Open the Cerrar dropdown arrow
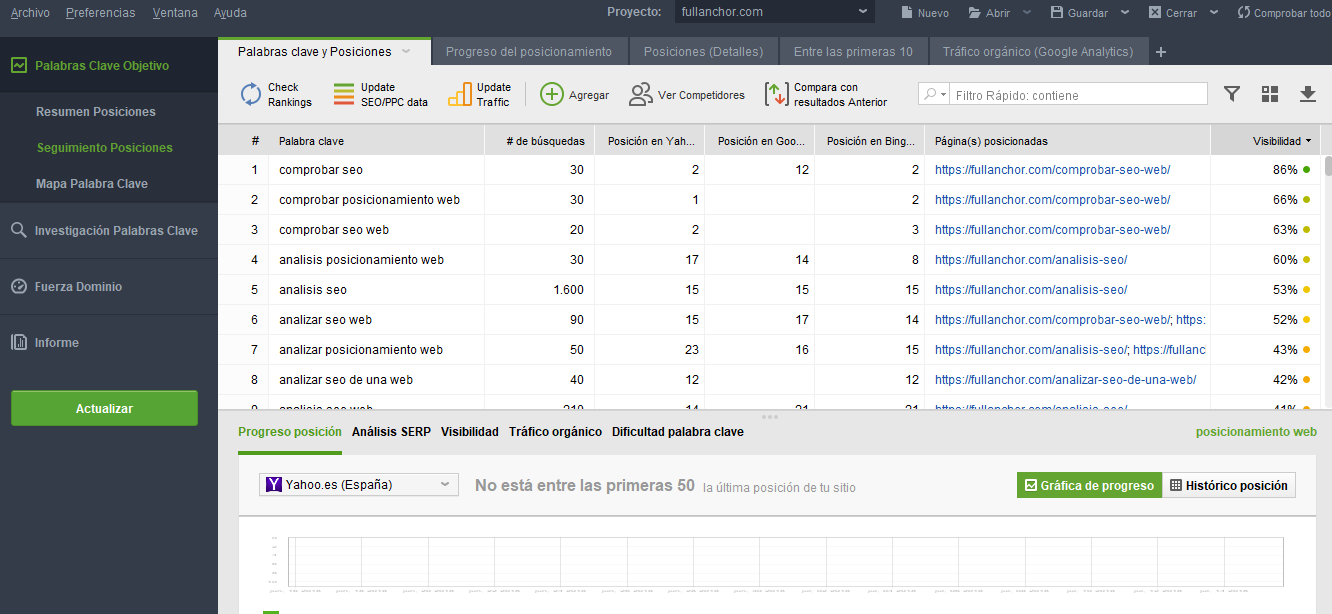 [1214, 13]
